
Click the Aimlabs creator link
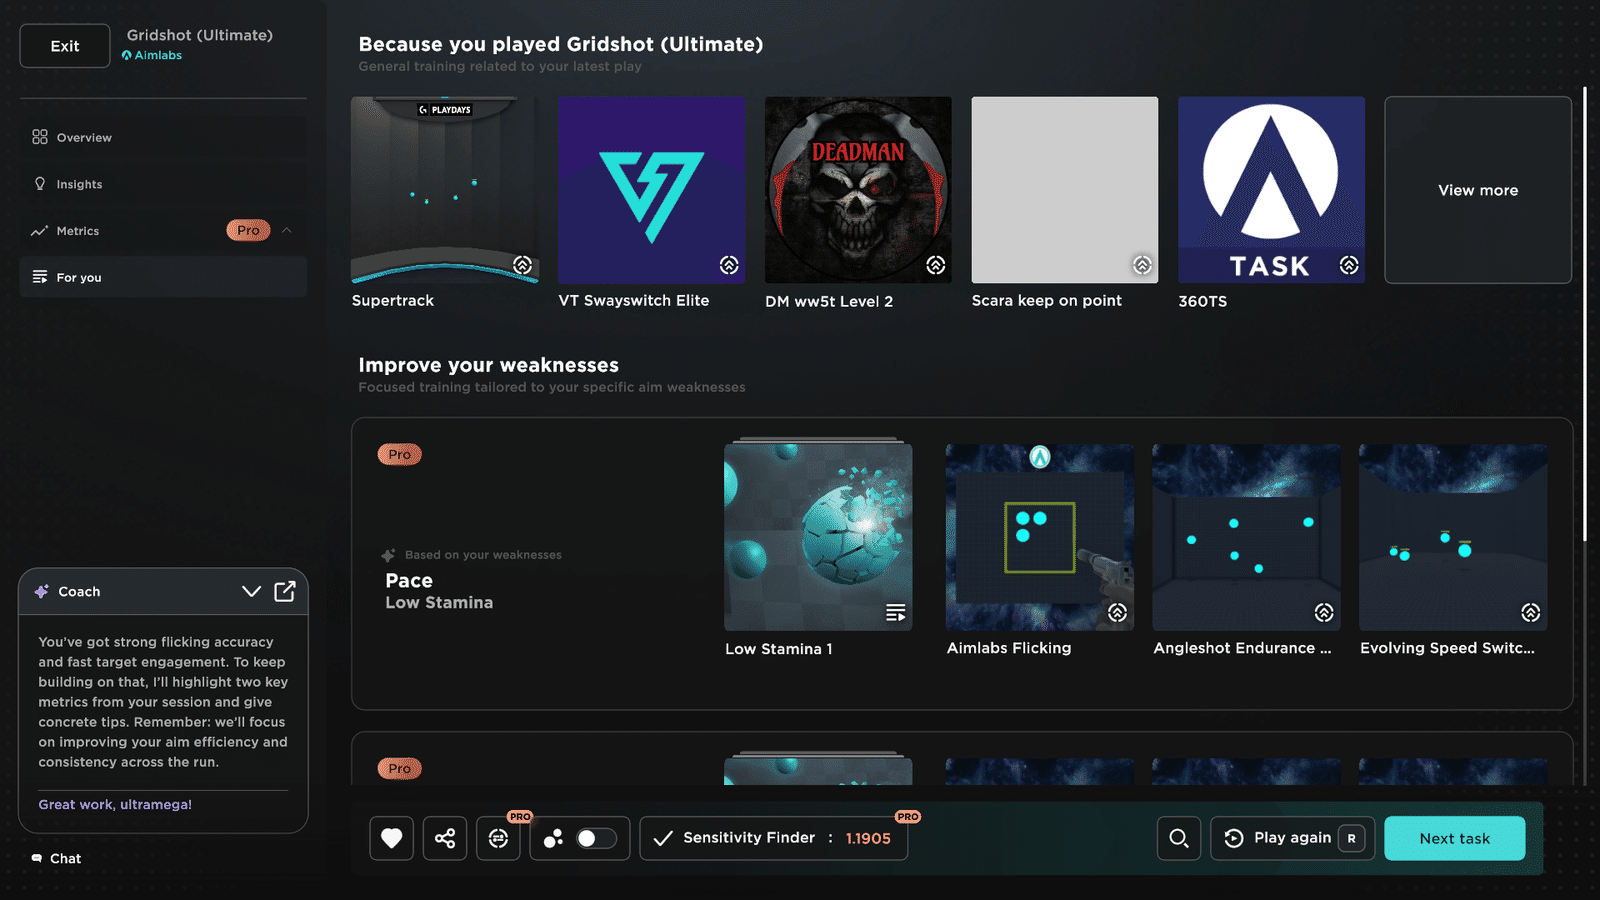pos(152,55)
